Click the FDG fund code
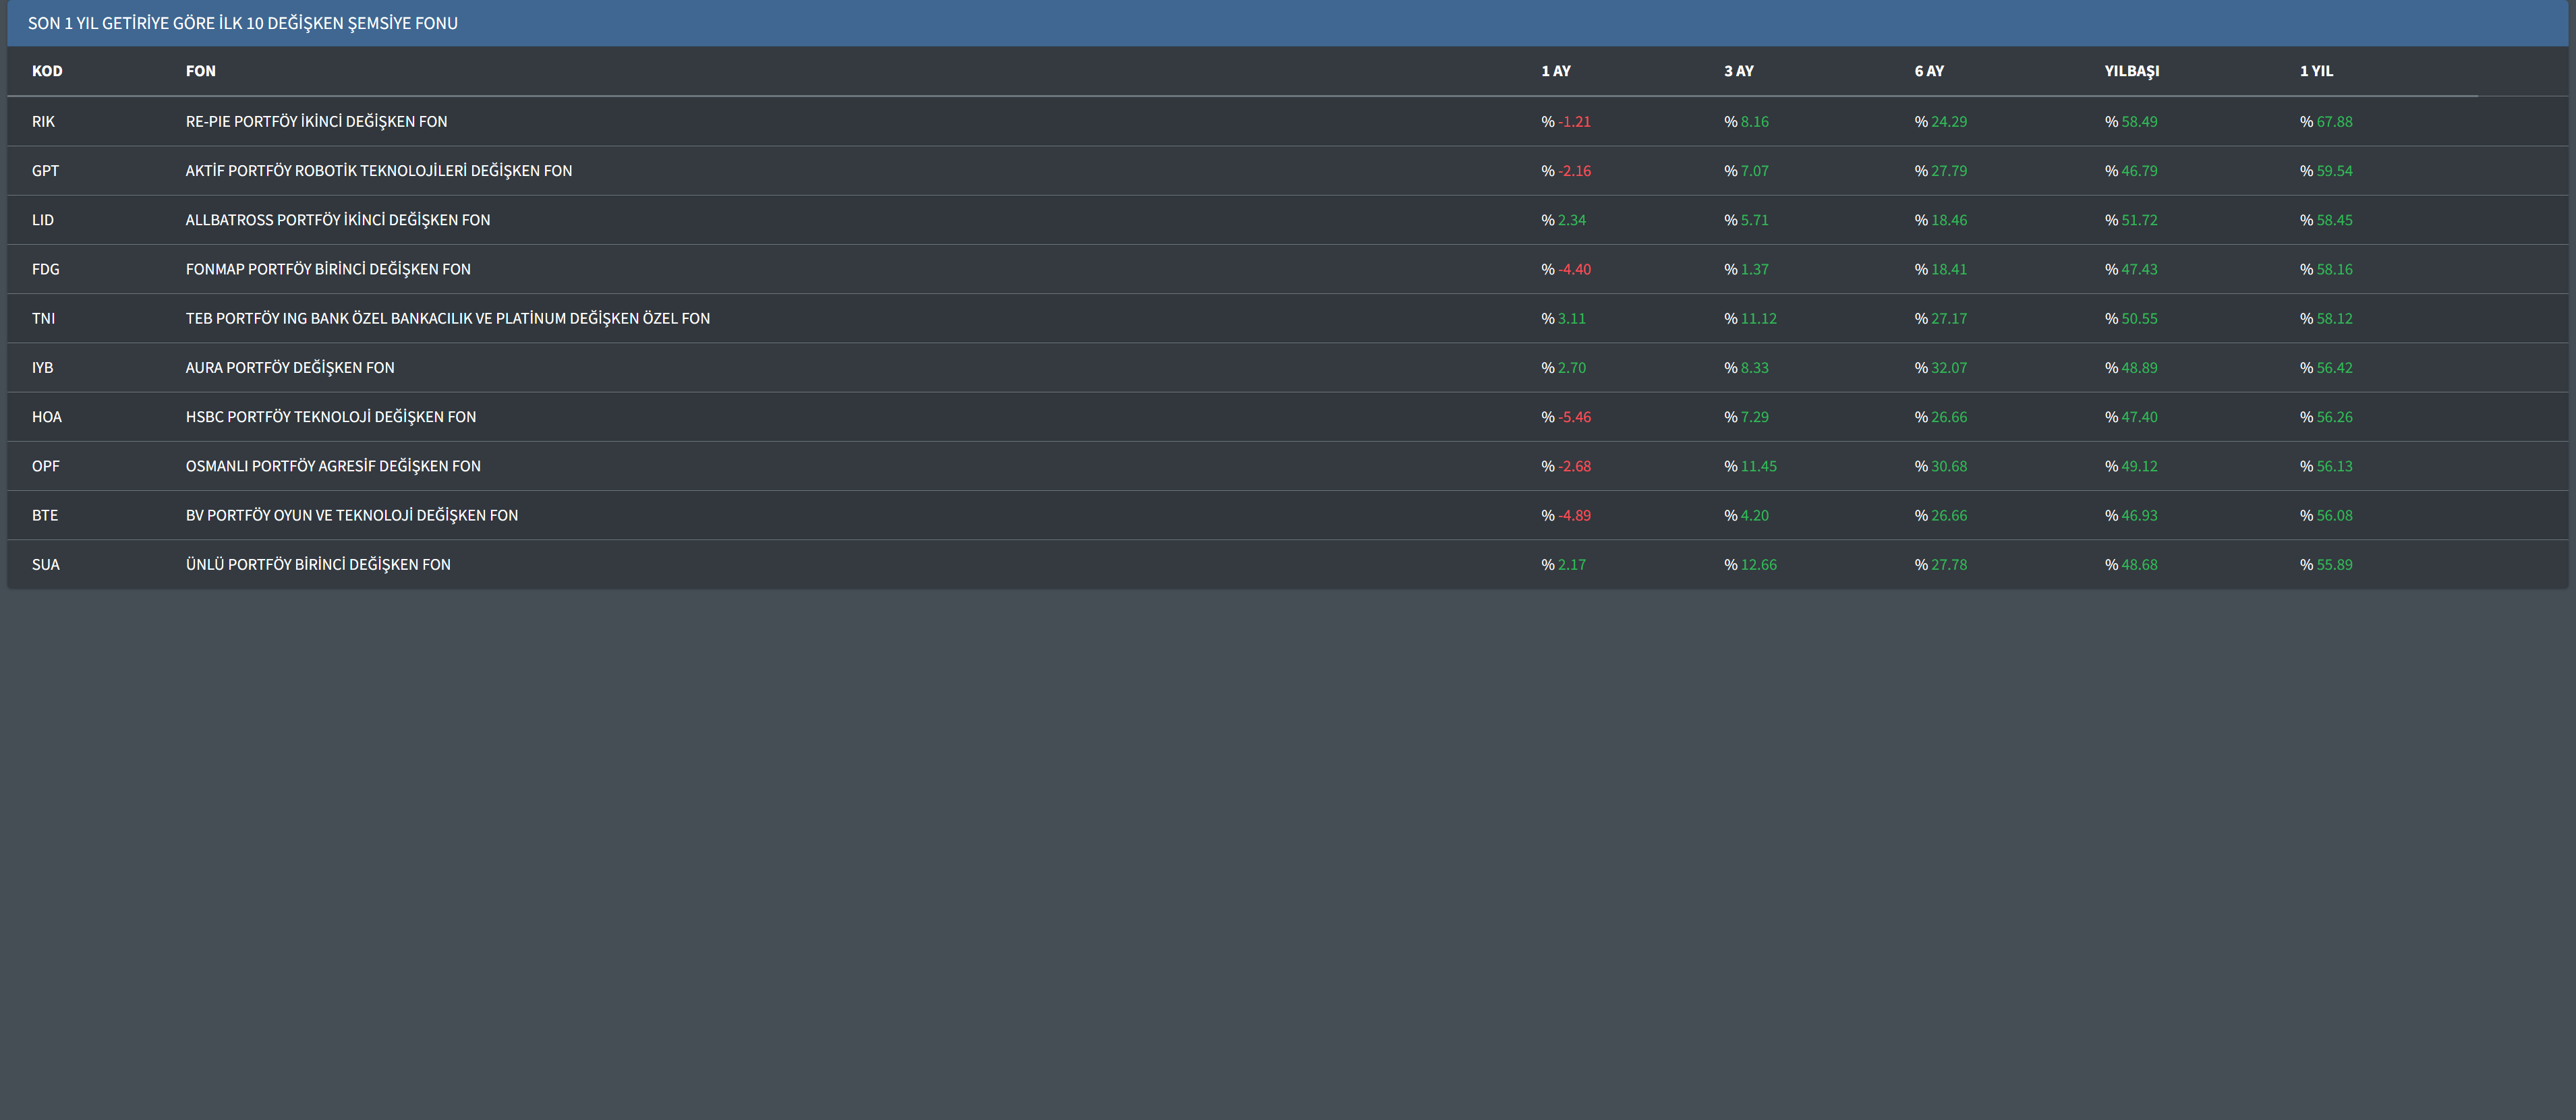This screenshot has height=1120, width=2576. [45, 269]
